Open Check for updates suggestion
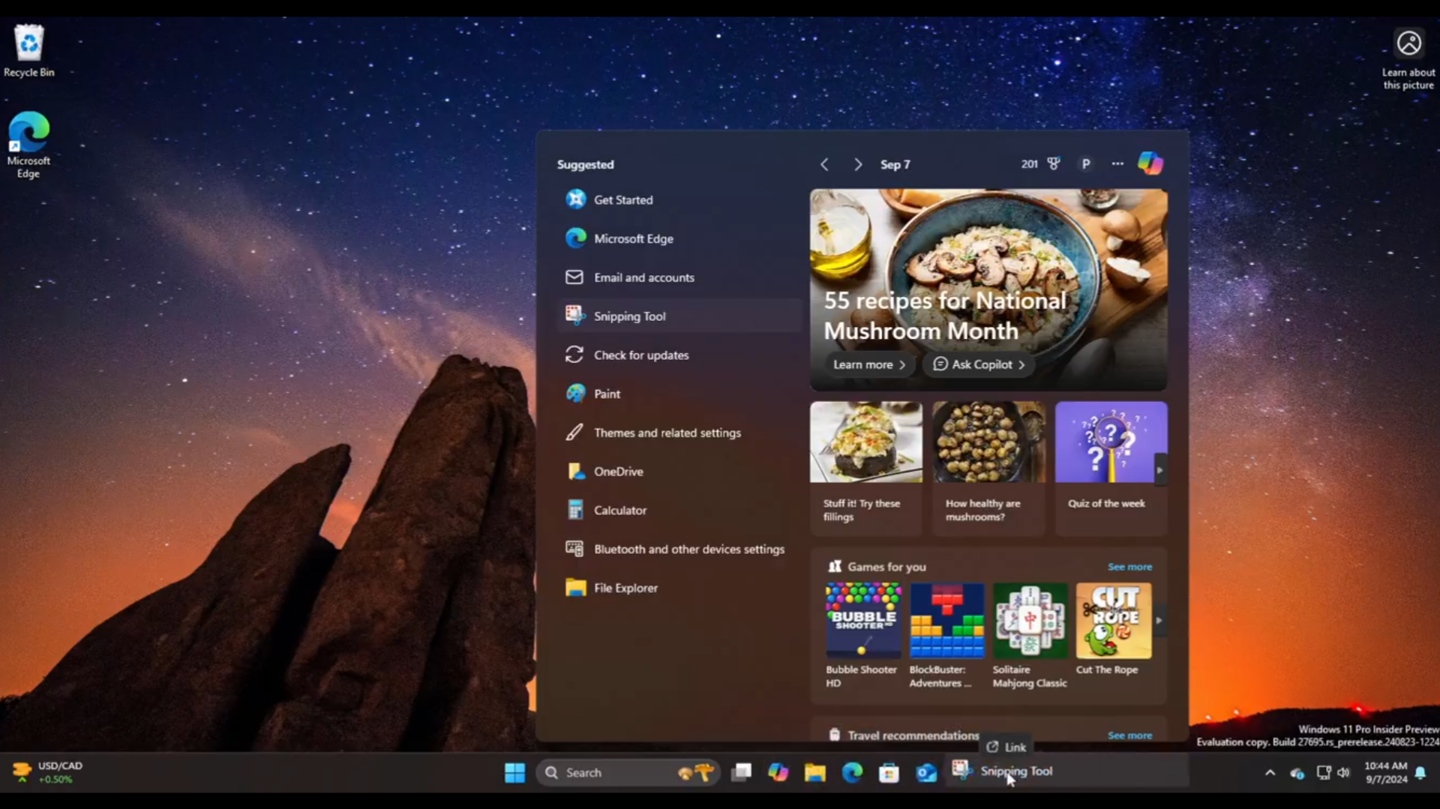This screenshot has width=1440, height=809. [680, 355]
